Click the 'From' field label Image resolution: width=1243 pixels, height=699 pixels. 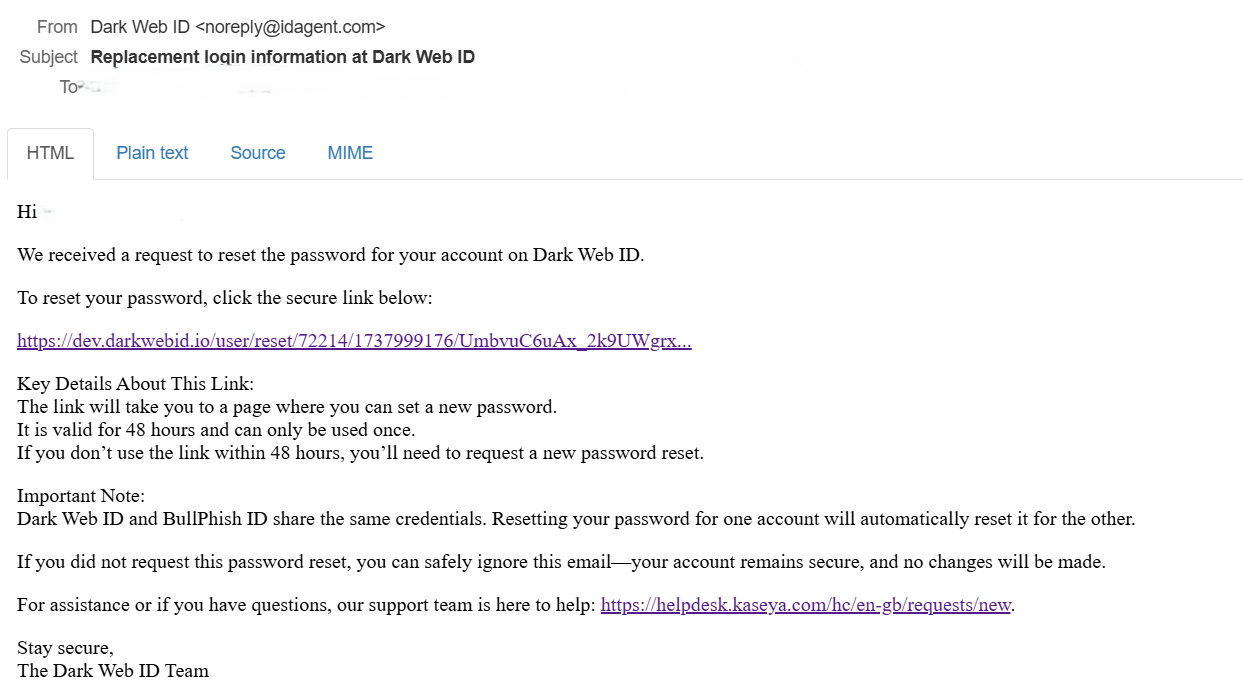point(57,27)
